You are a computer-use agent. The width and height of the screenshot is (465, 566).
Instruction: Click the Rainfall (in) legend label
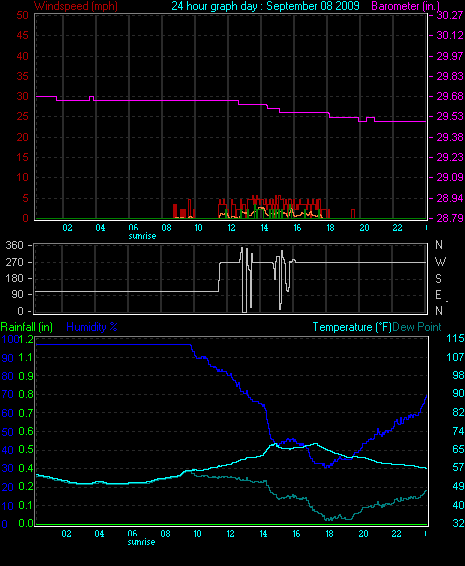(27, 327)
